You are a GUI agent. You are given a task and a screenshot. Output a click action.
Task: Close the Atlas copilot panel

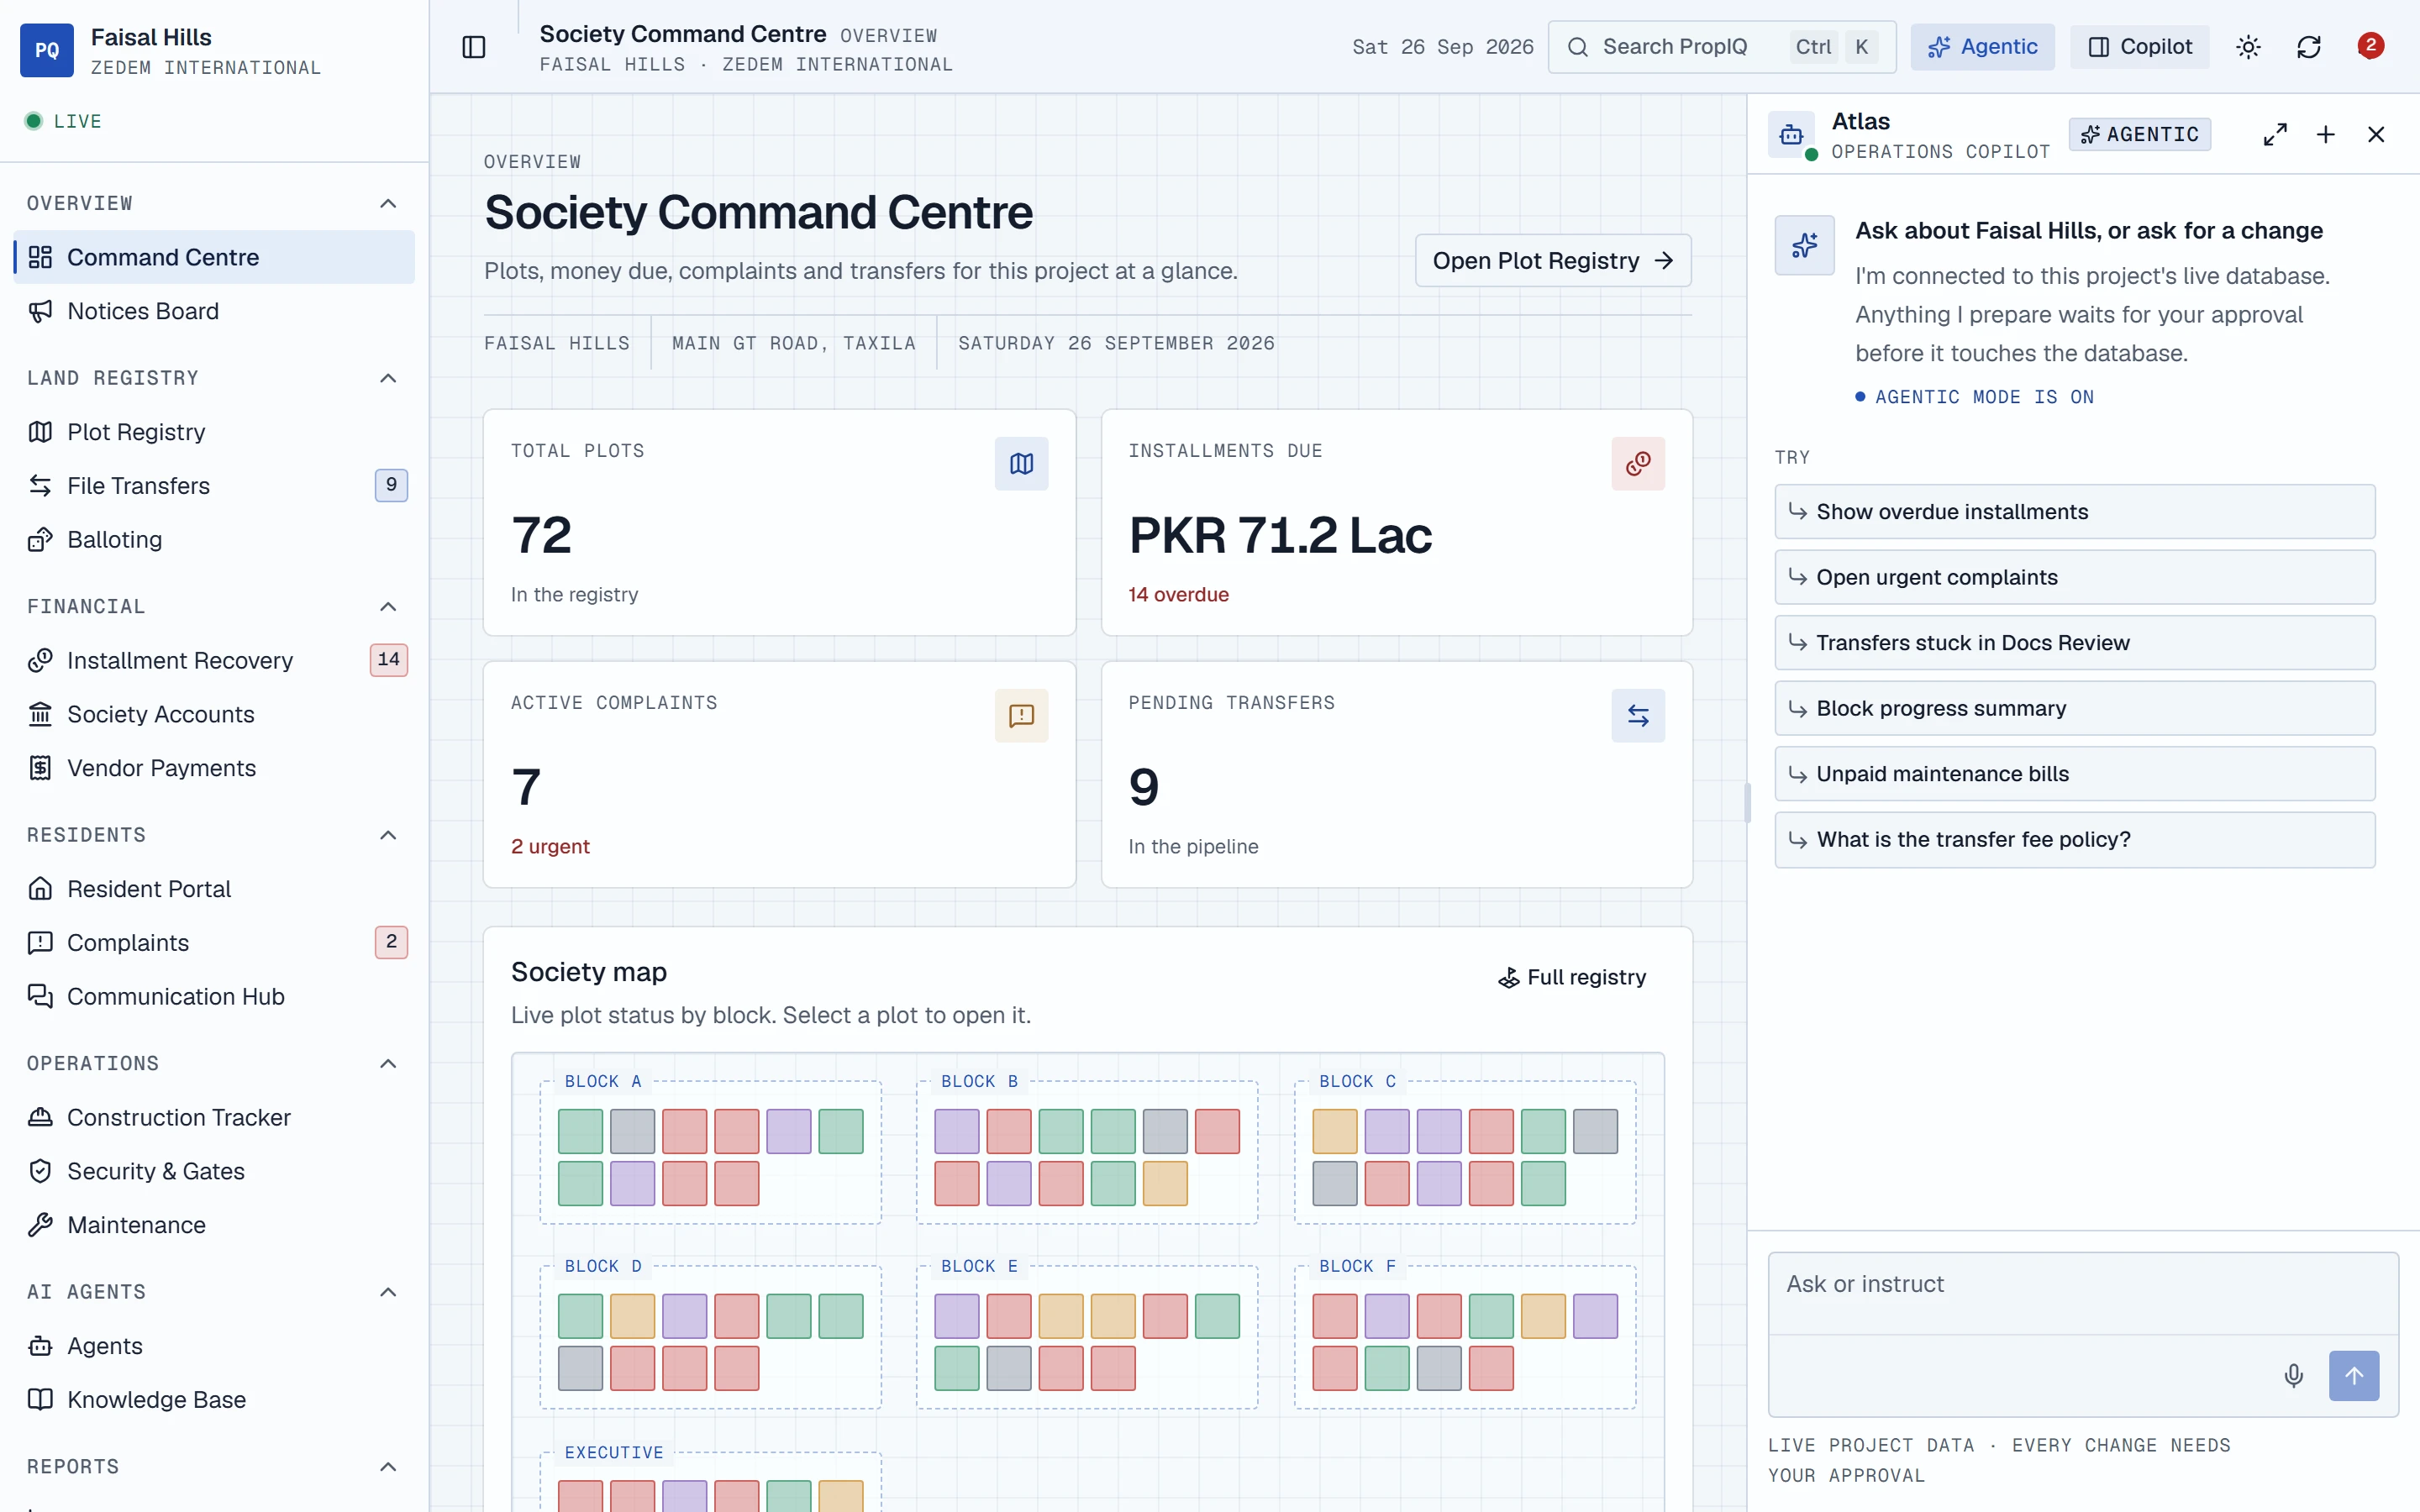pyautogui.click(x=2376, y=134)
